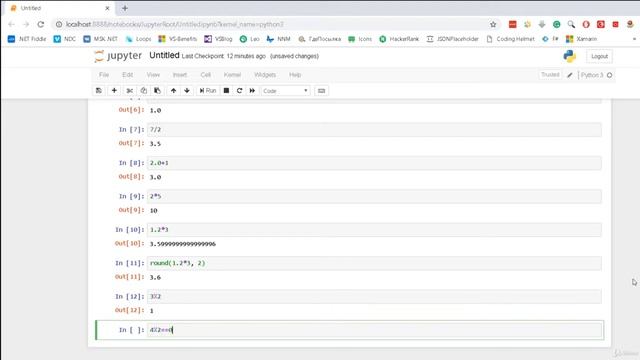This screenshot has width=640, height=360.
Task: Open the Kernel menu
Action: point(232,75)
